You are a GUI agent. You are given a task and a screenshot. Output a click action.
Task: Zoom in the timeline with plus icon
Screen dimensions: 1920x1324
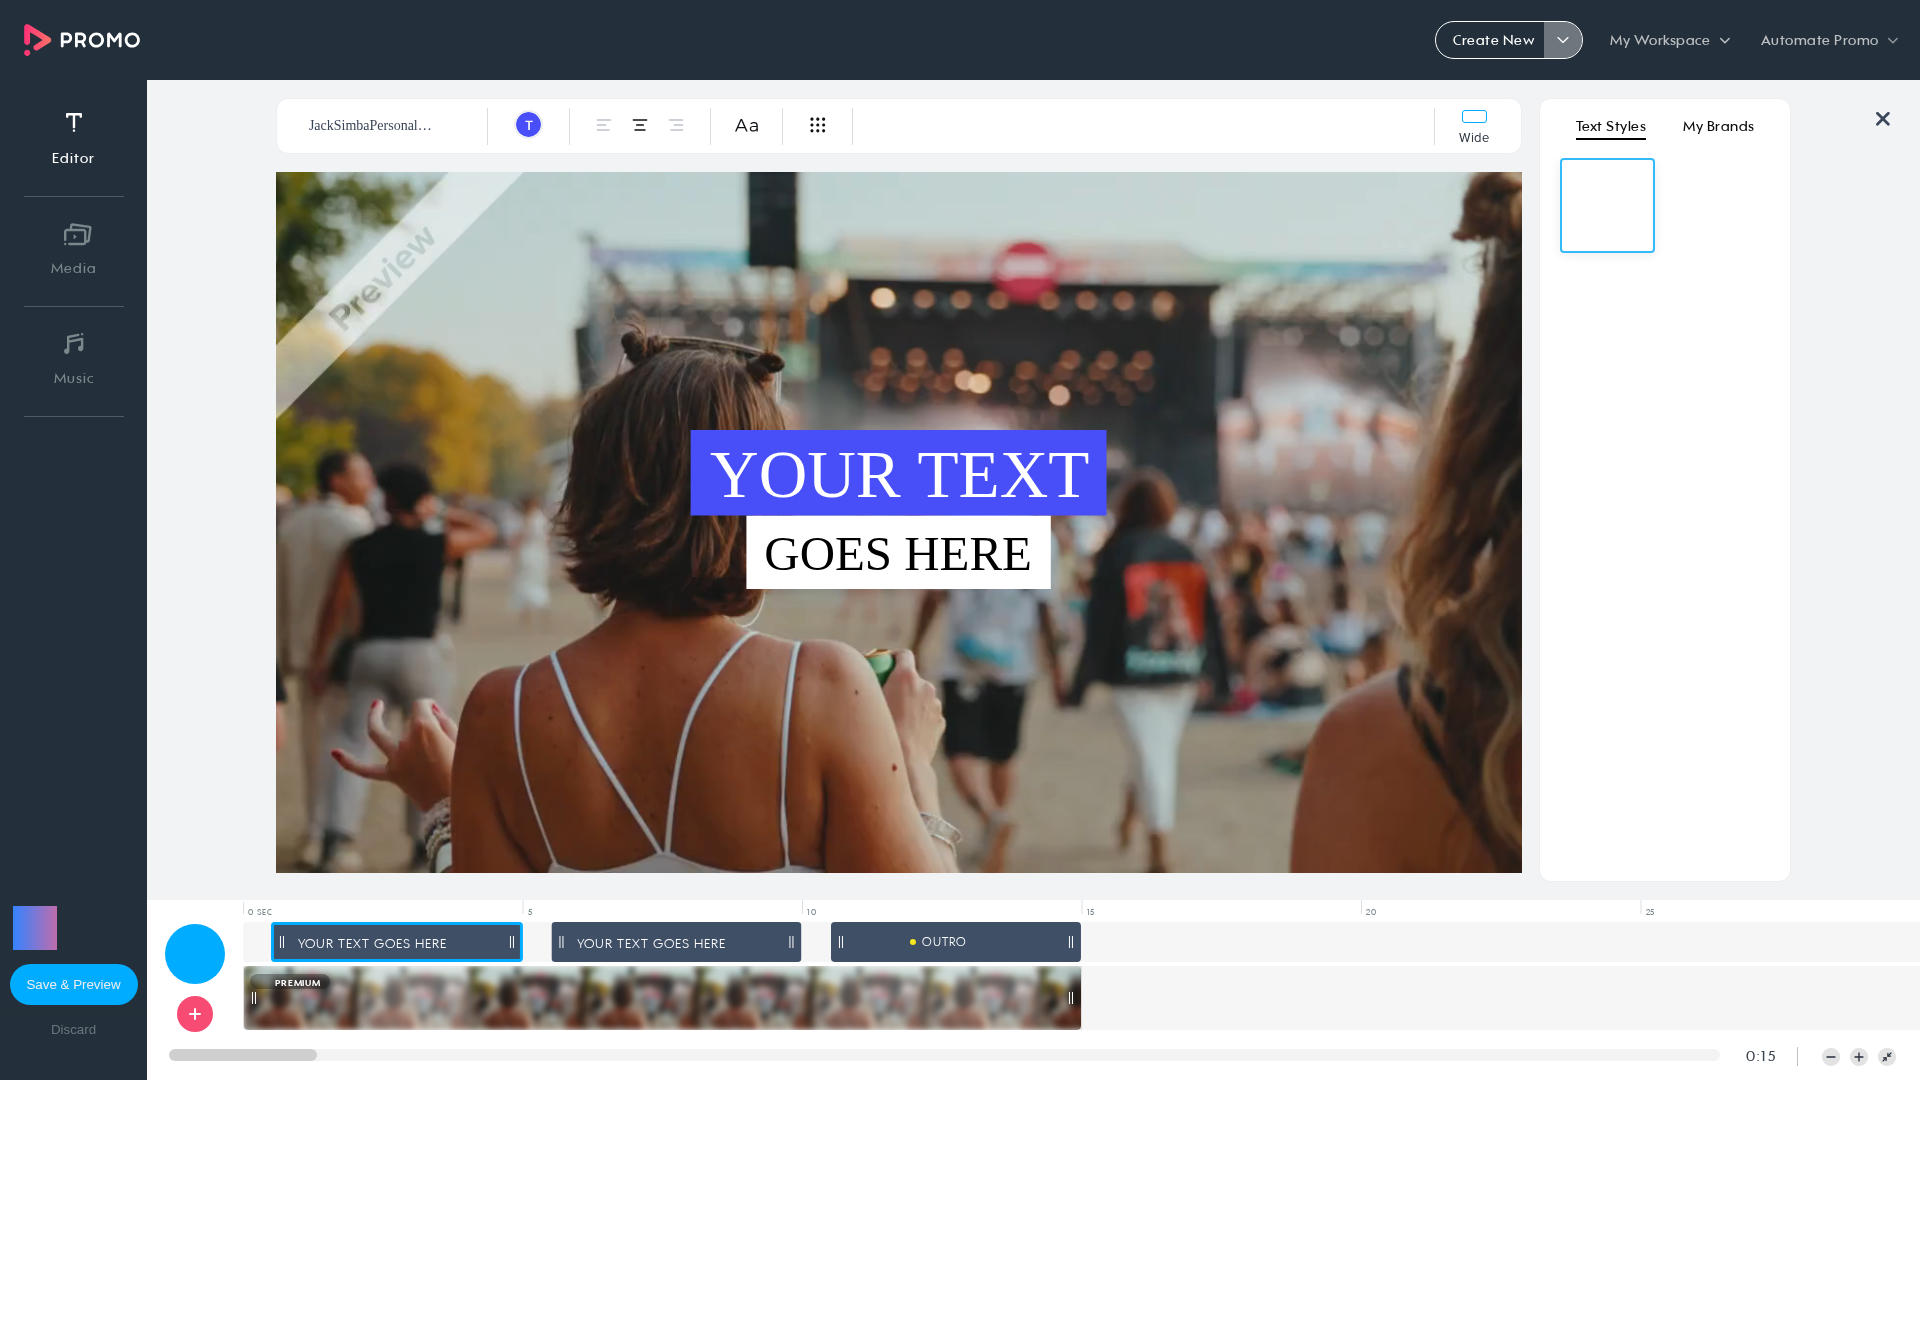pyautogui.click(x=1859, y=1057)
